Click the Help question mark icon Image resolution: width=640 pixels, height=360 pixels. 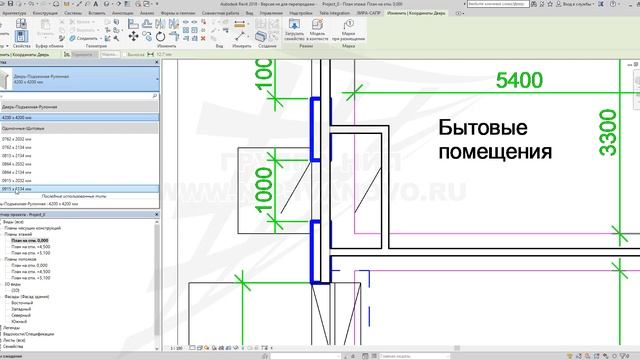click(x=613, y=4)
